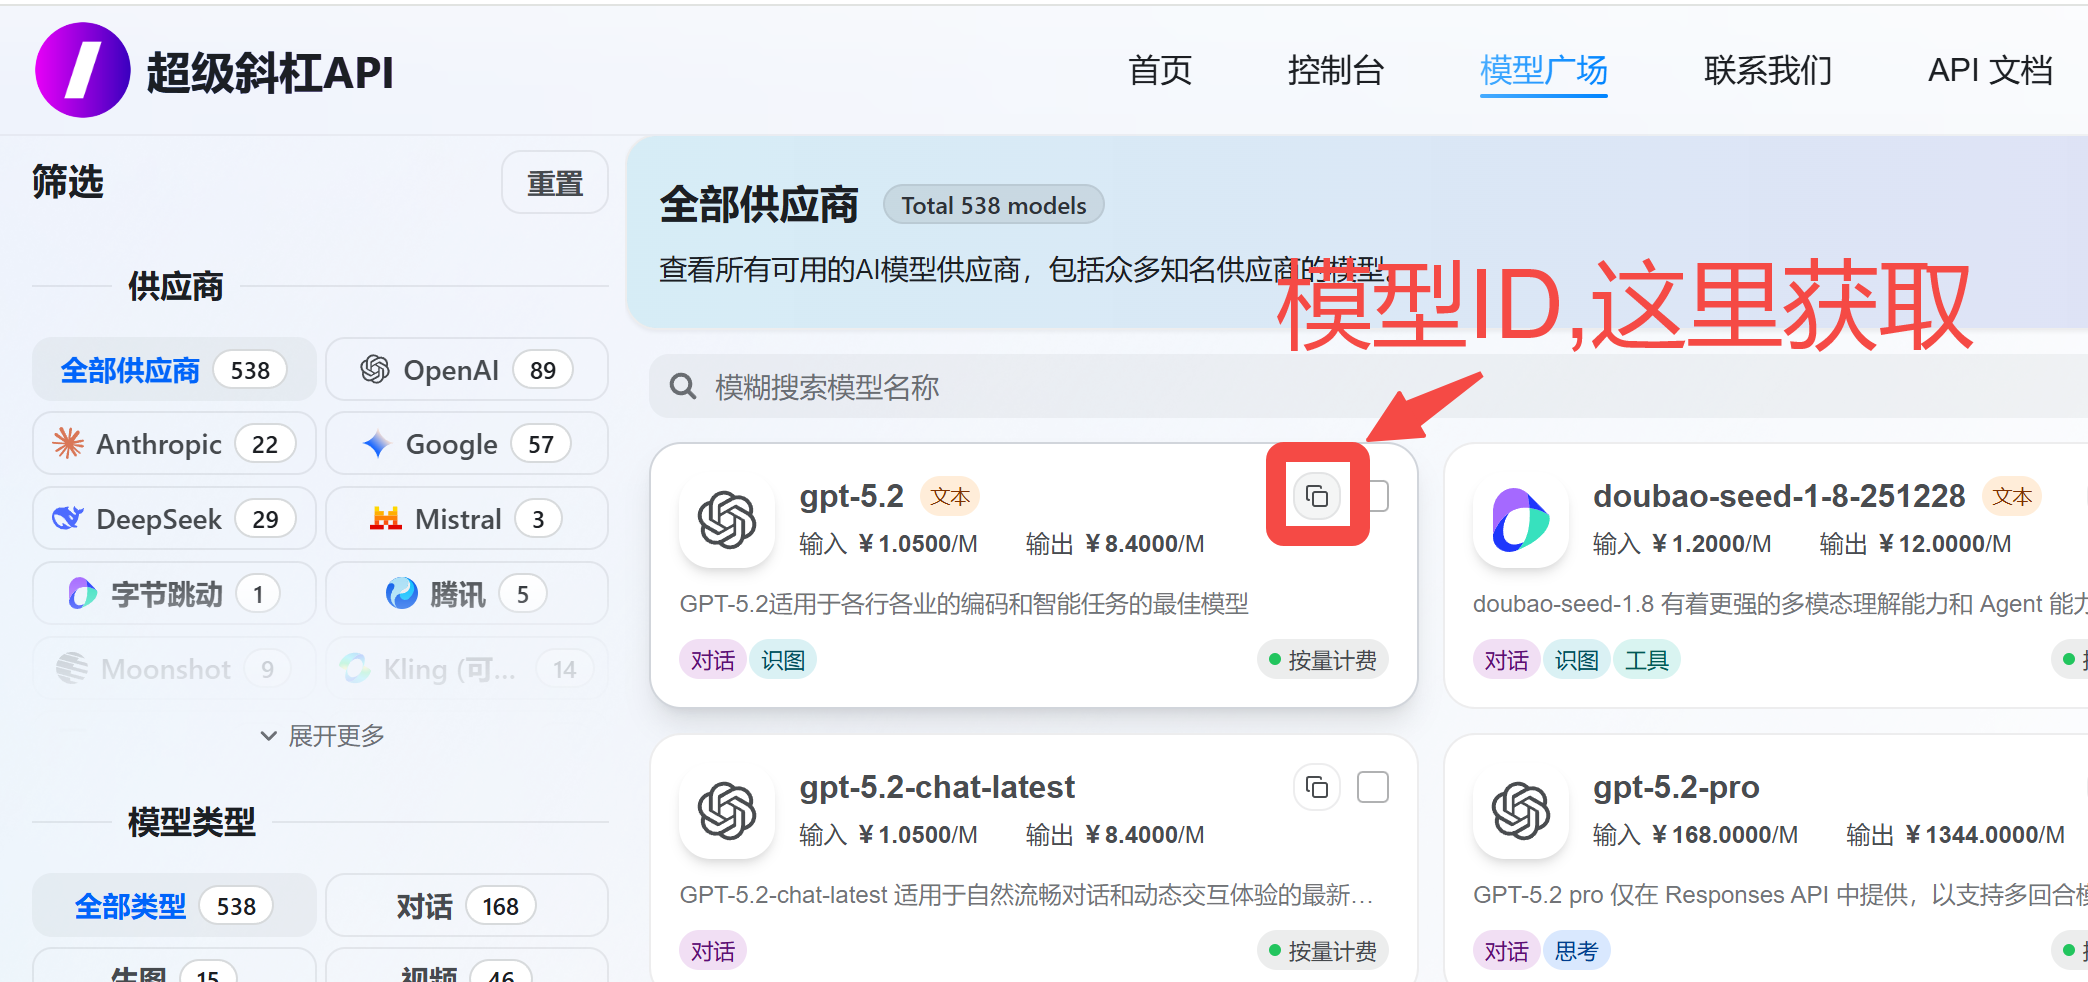Filter models by 对话 type
This screenshot has height=982, width=2088.
coord(466,905)
